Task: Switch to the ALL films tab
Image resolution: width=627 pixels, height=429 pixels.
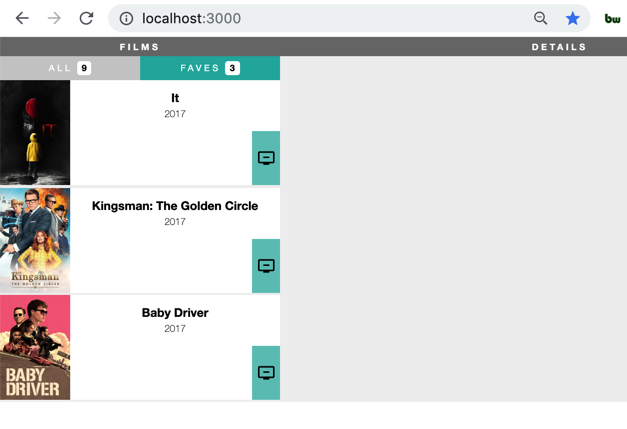Action: [70, 68]
